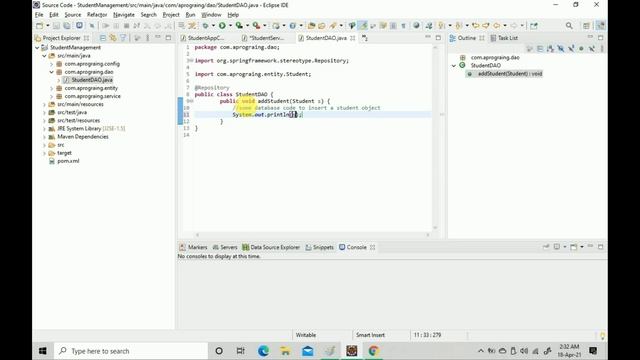Open the Coverage dropdown arrow
This screenshot has height=360, width=640.
click(x=247, y=26)
